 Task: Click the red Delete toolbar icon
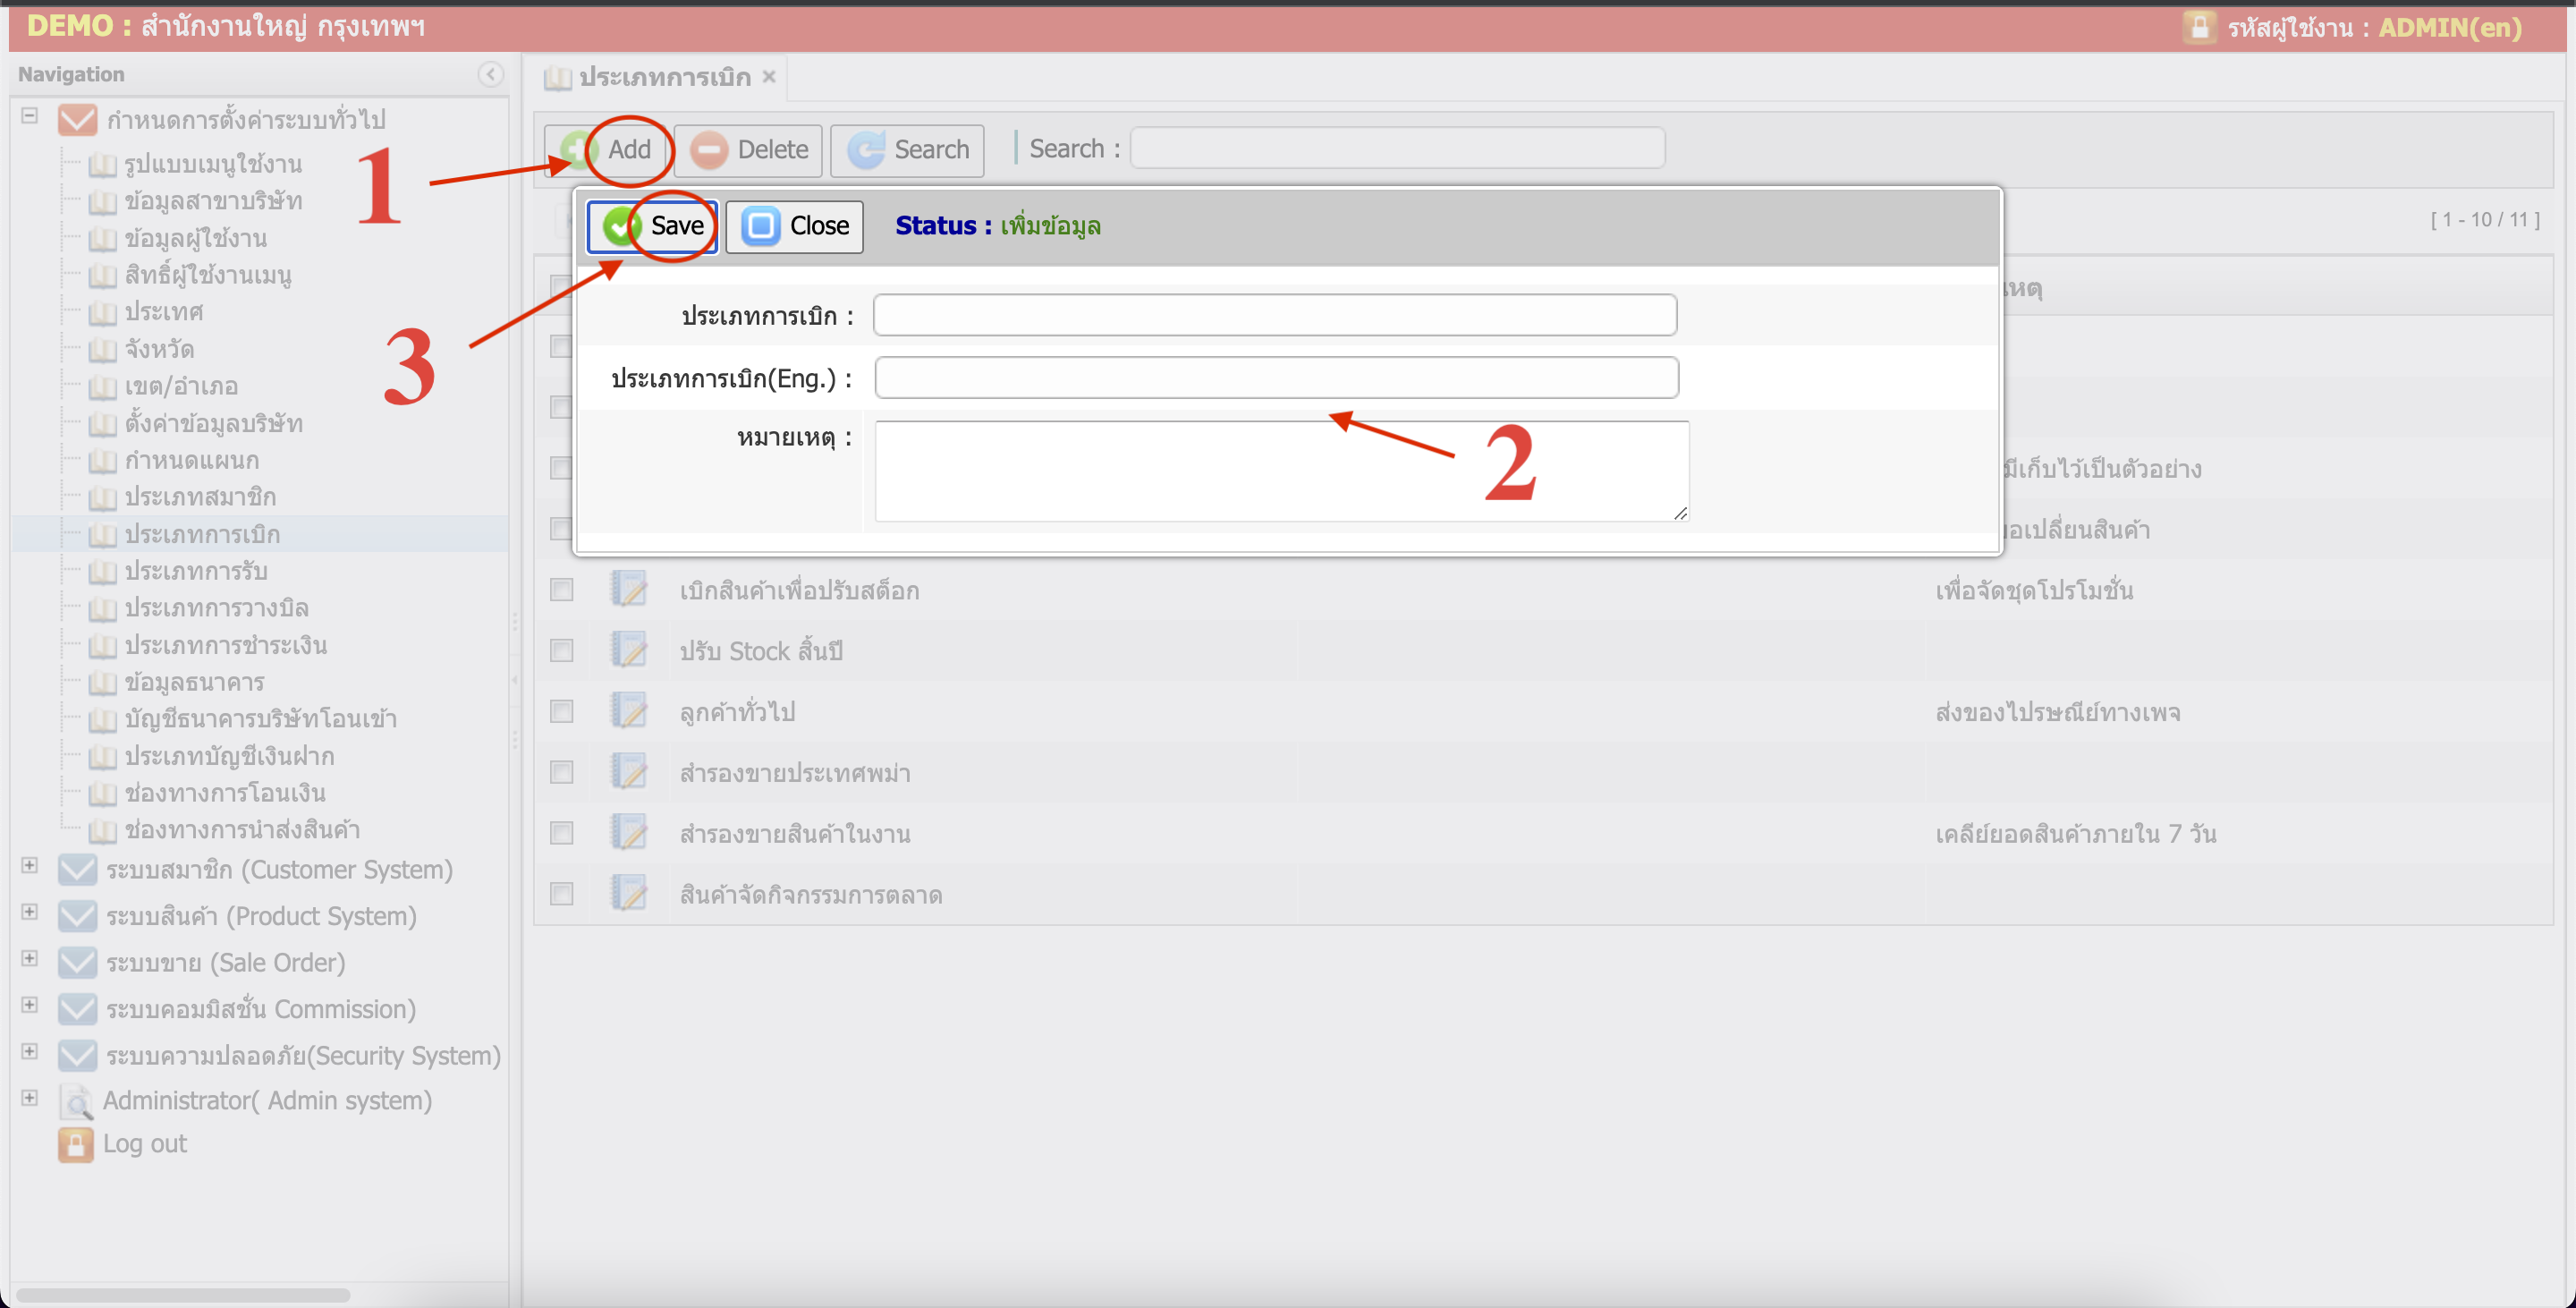(x=709, y=150)
